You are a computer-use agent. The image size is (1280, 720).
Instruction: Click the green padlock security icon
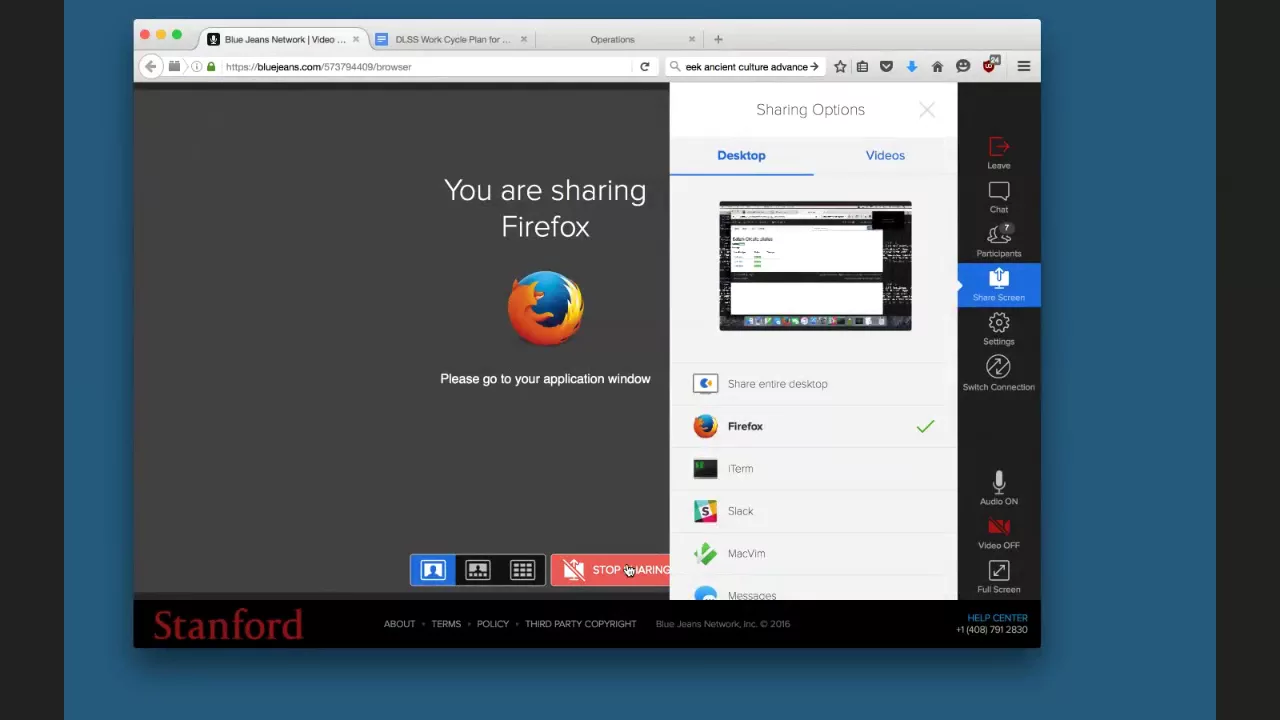tap(211, 67)
